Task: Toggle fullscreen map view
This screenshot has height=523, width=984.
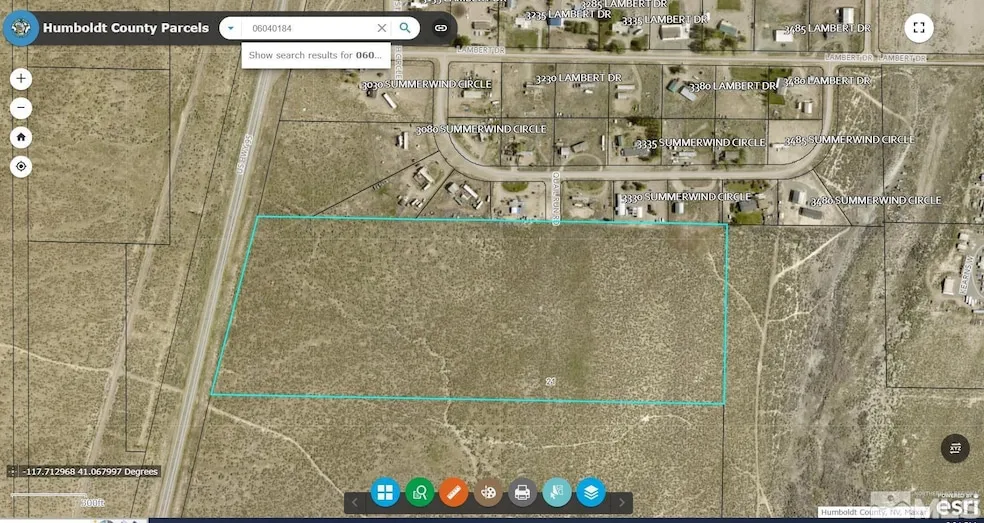Action: click(919, 28)
